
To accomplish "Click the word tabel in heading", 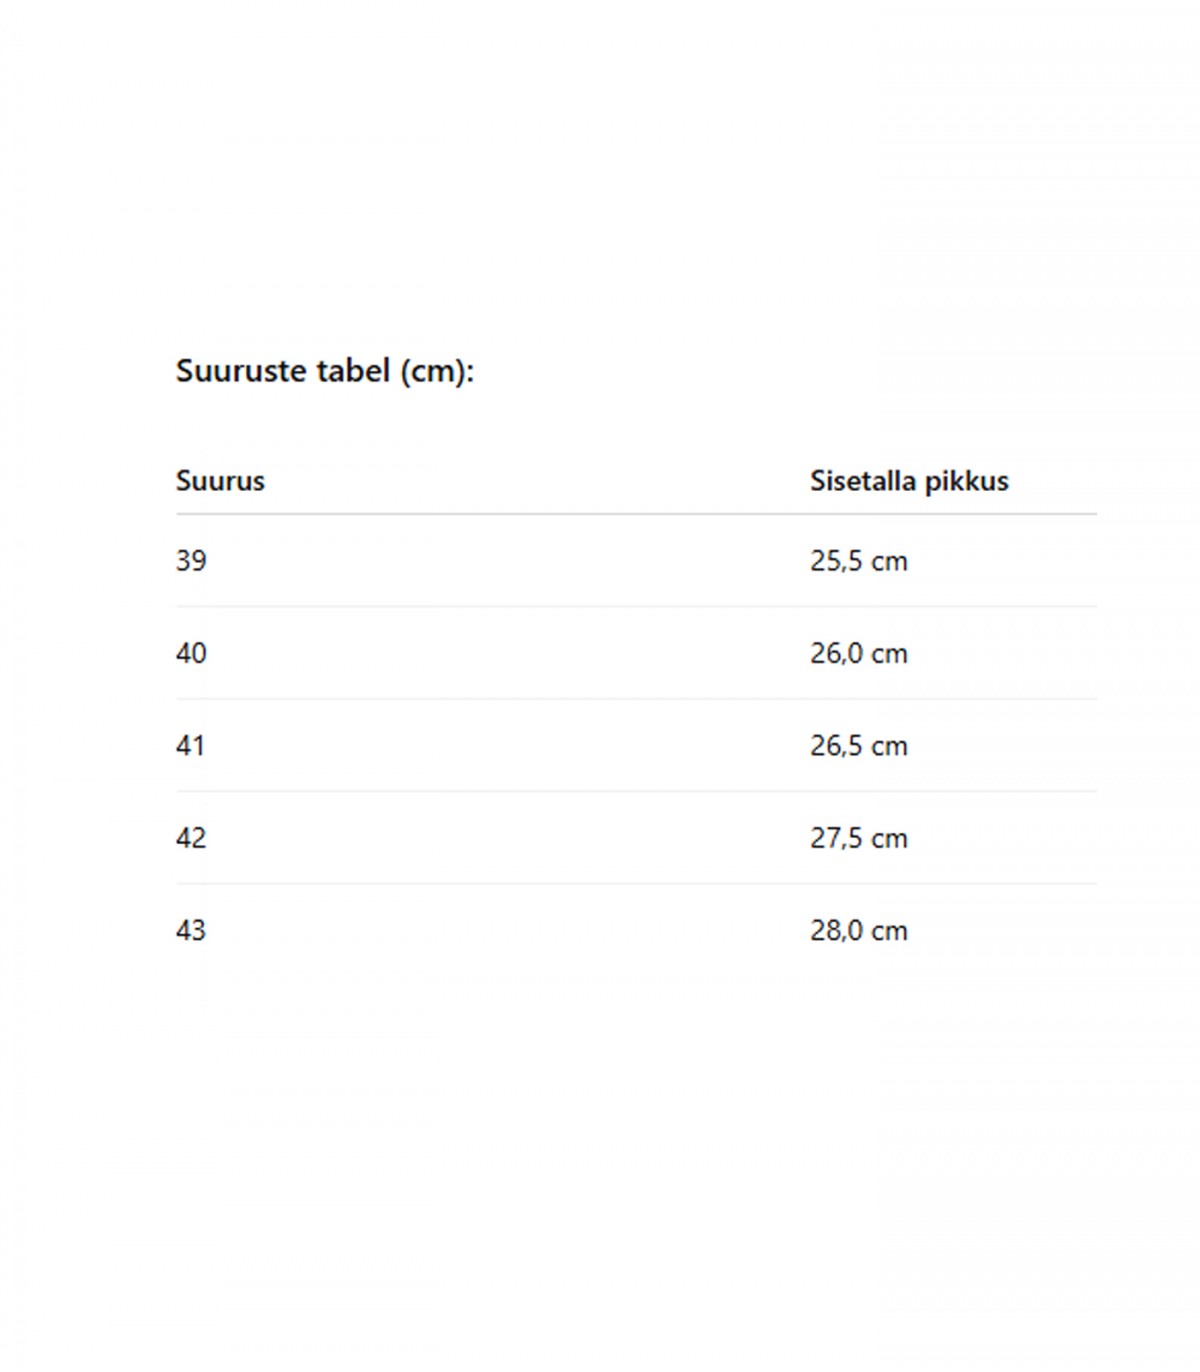I will [353, 371].
